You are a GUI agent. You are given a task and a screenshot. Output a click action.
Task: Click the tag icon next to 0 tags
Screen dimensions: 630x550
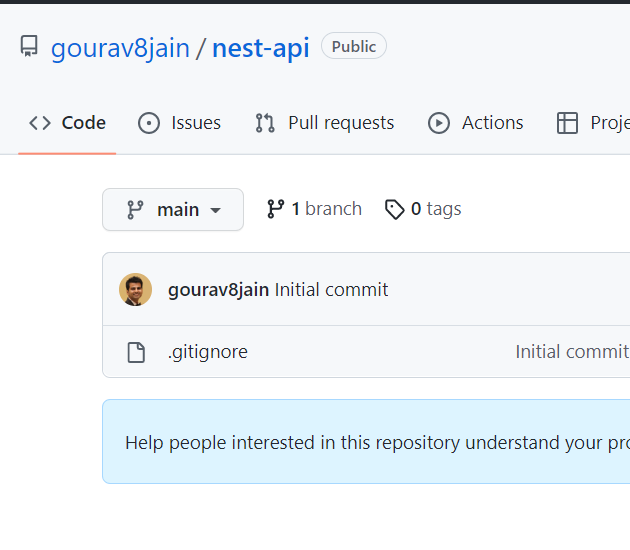click(395, 209)
